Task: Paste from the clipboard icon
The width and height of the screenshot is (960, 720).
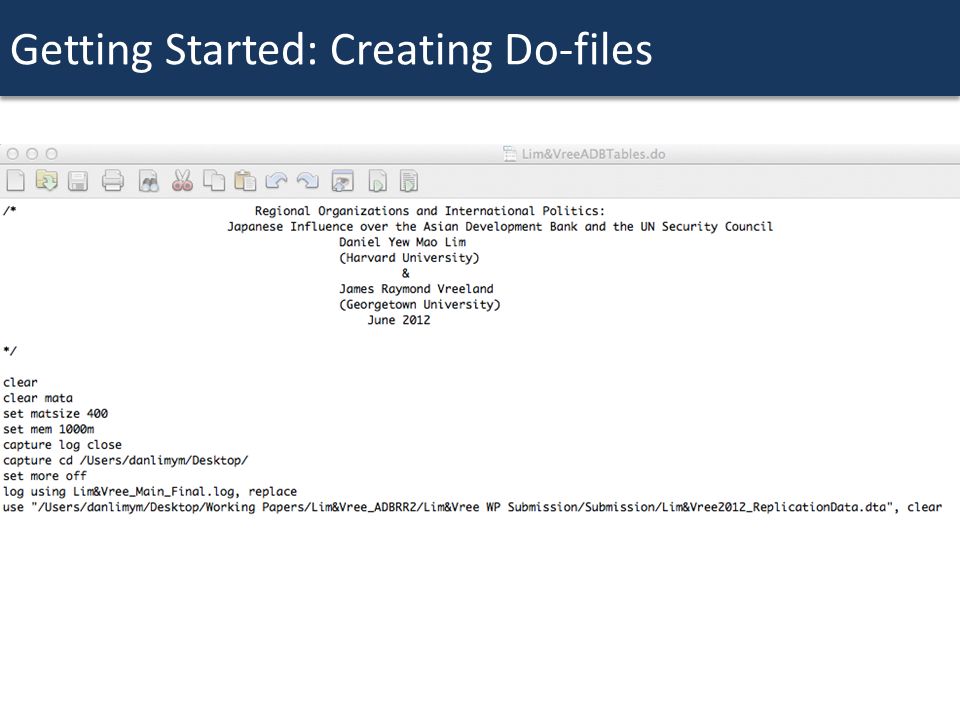Action: click(245, 181)
